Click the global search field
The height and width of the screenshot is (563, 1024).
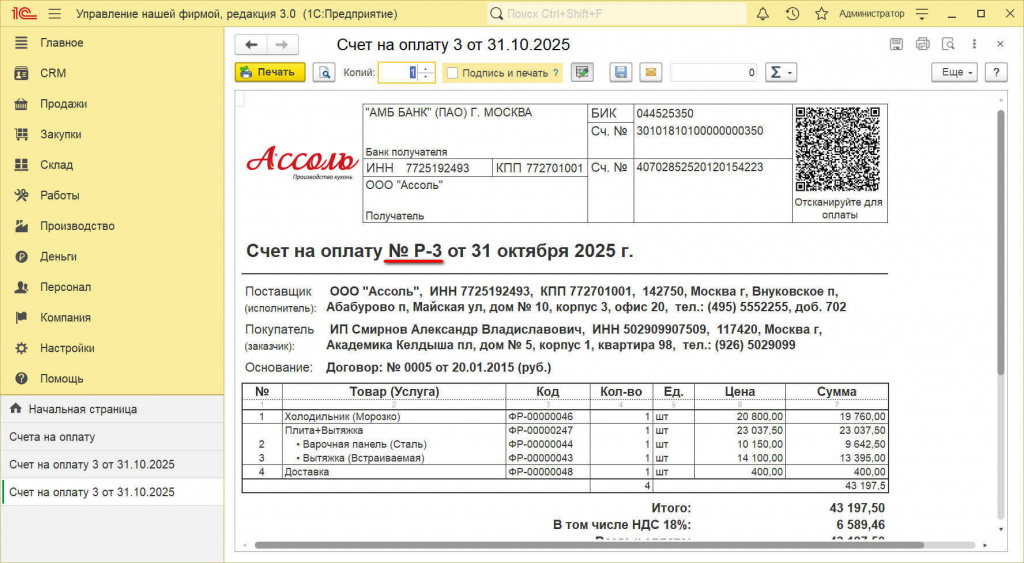tap(617, 14)
